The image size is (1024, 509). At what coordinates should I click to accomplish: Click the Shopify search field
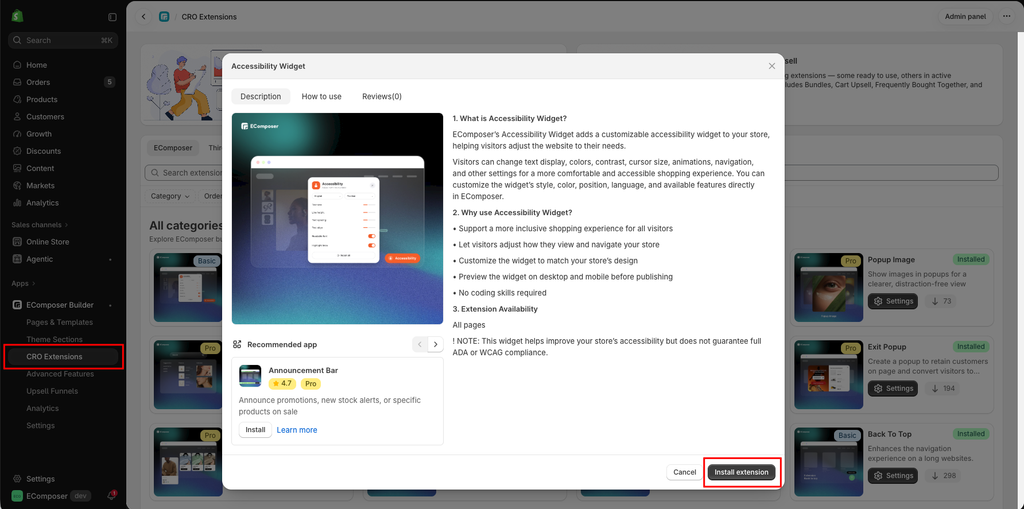(63, 41)
